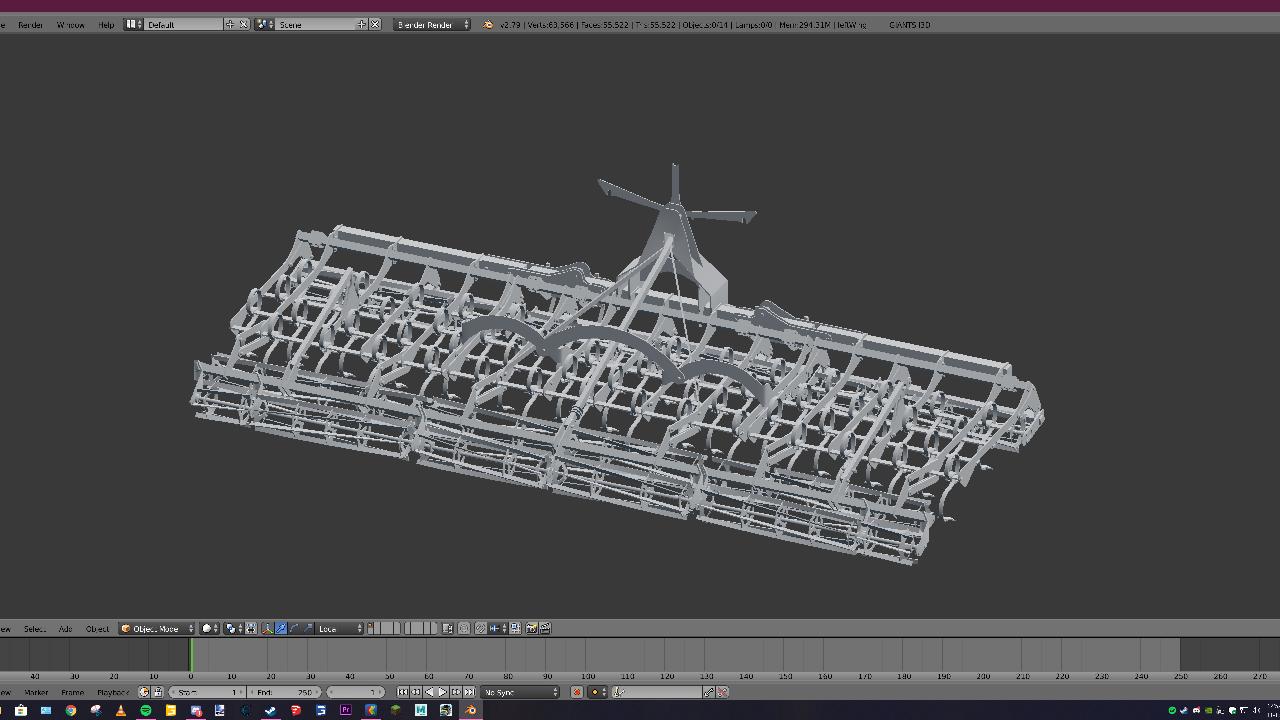Click the snap target option icon
The width and height of the screenshot is (1280, 720).
515,628
